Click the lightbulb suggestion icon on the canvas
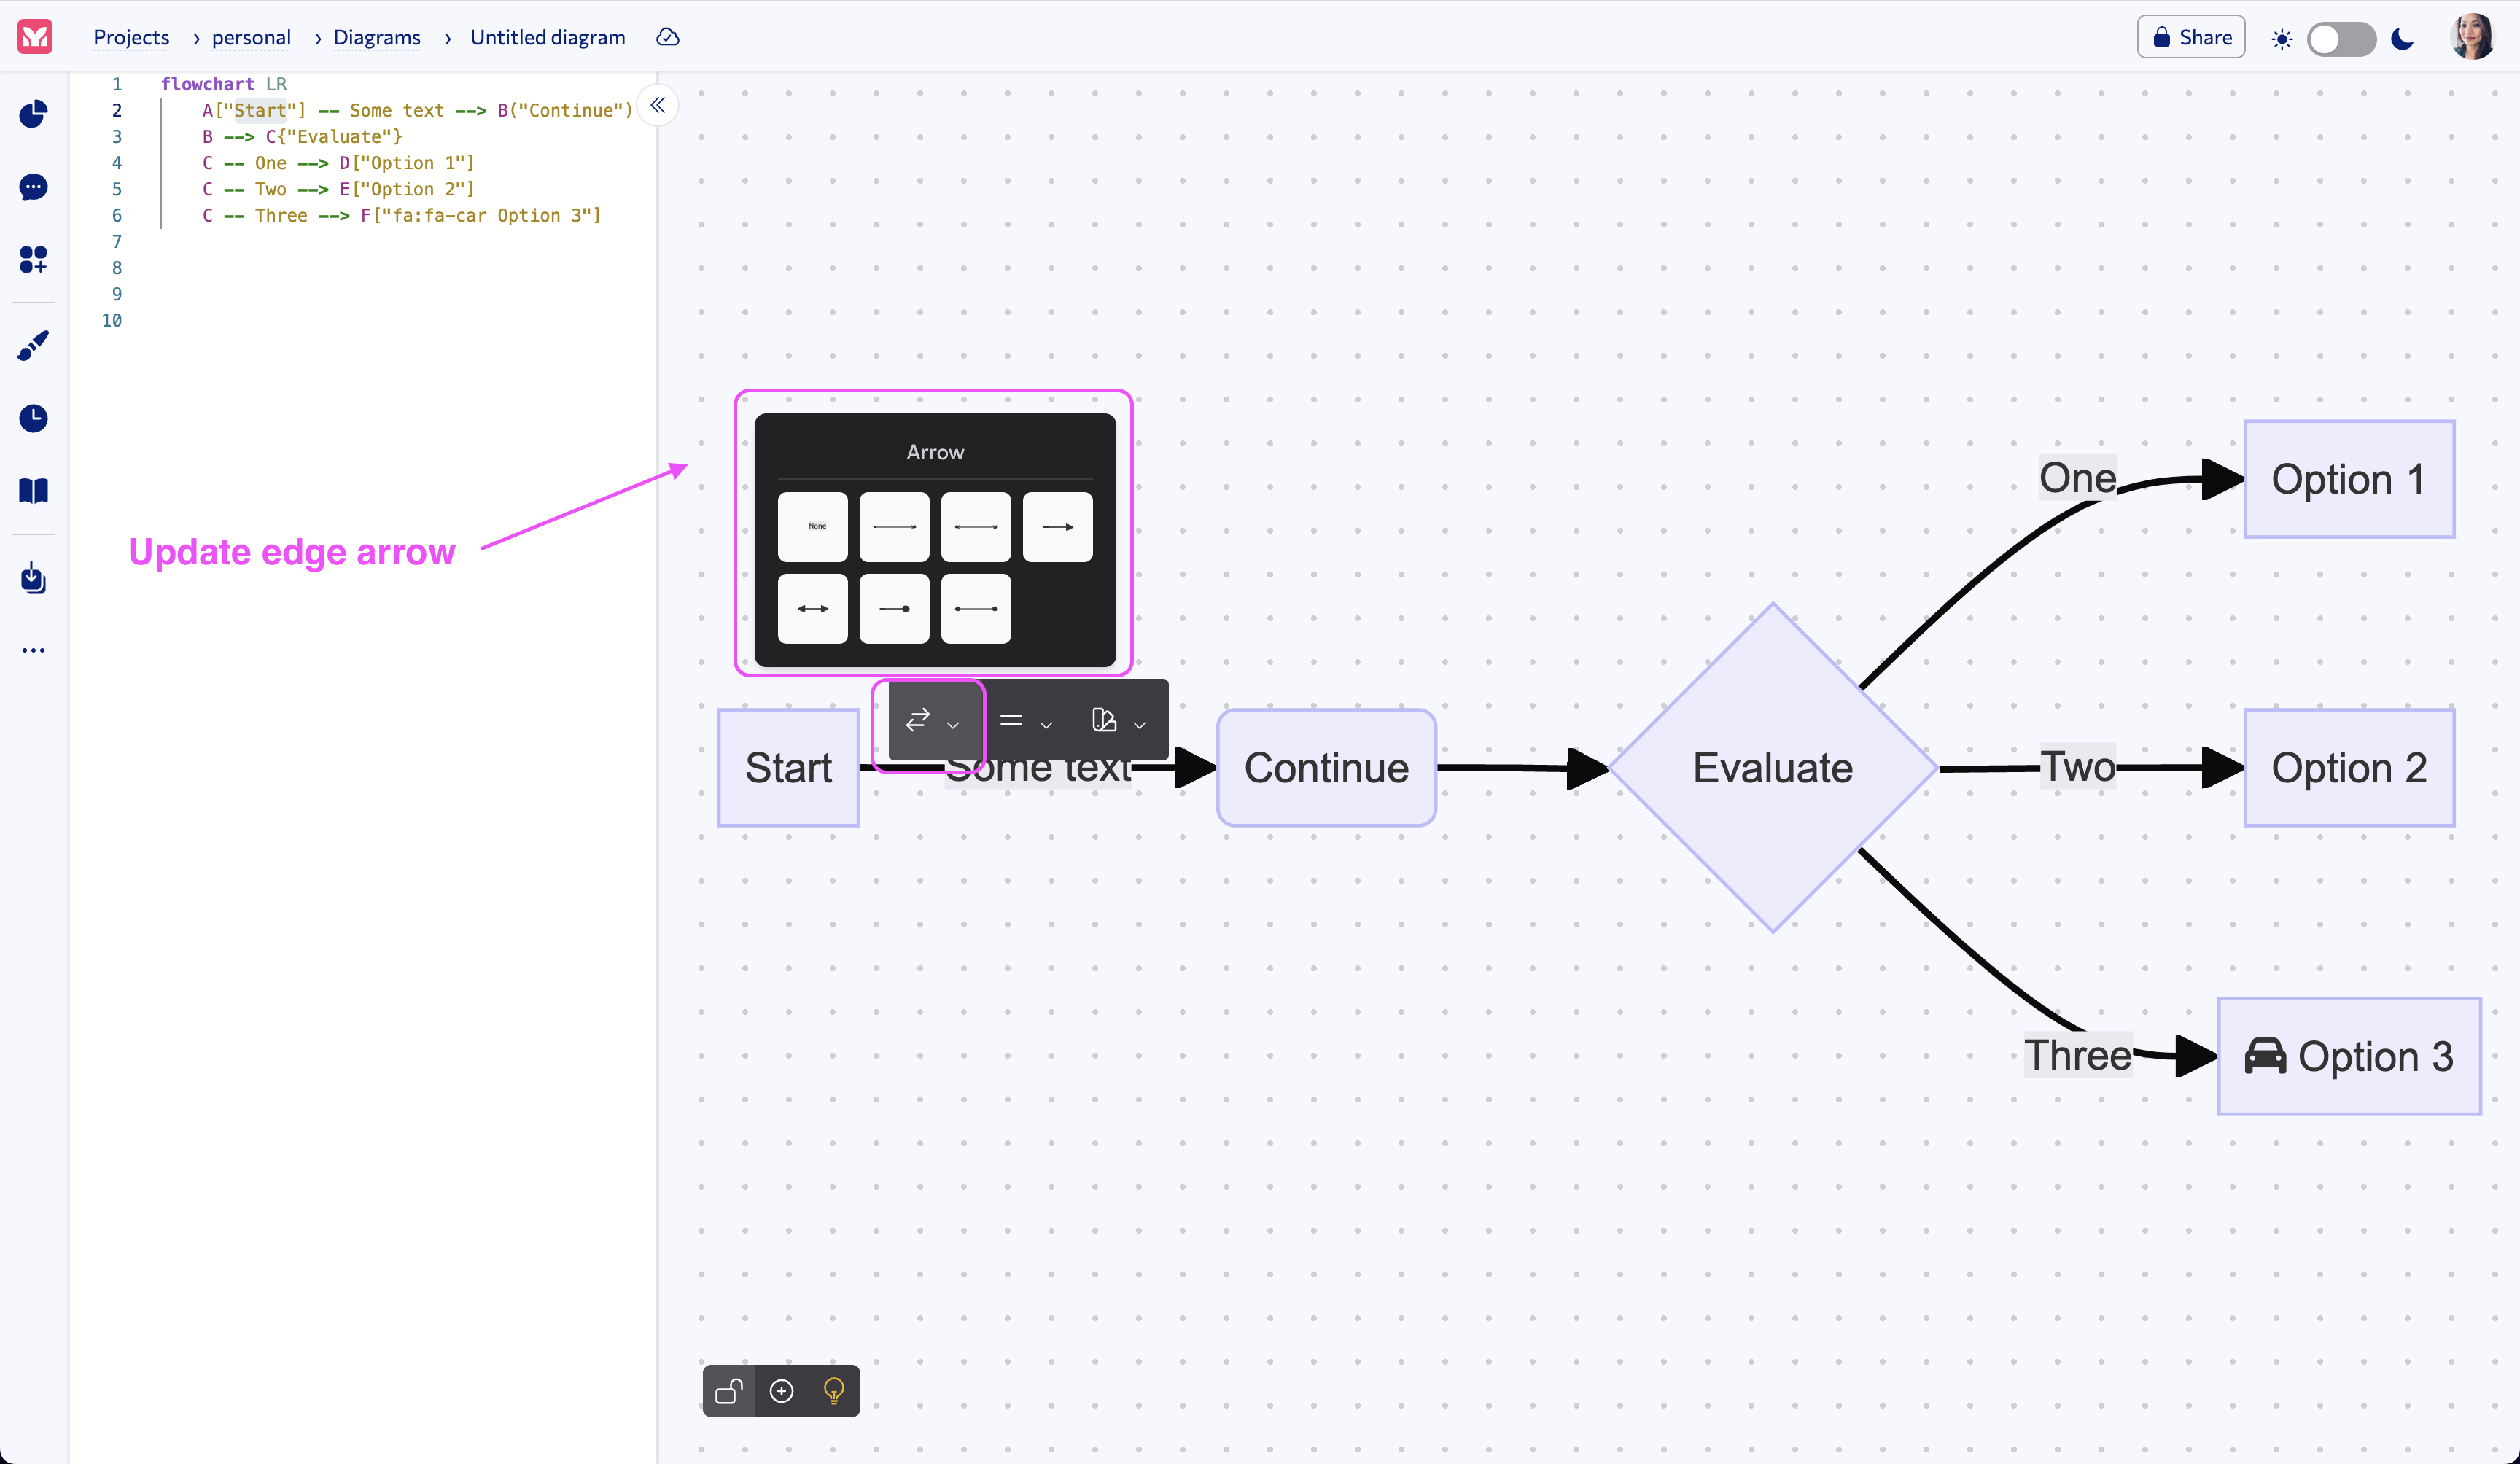 834,1391
